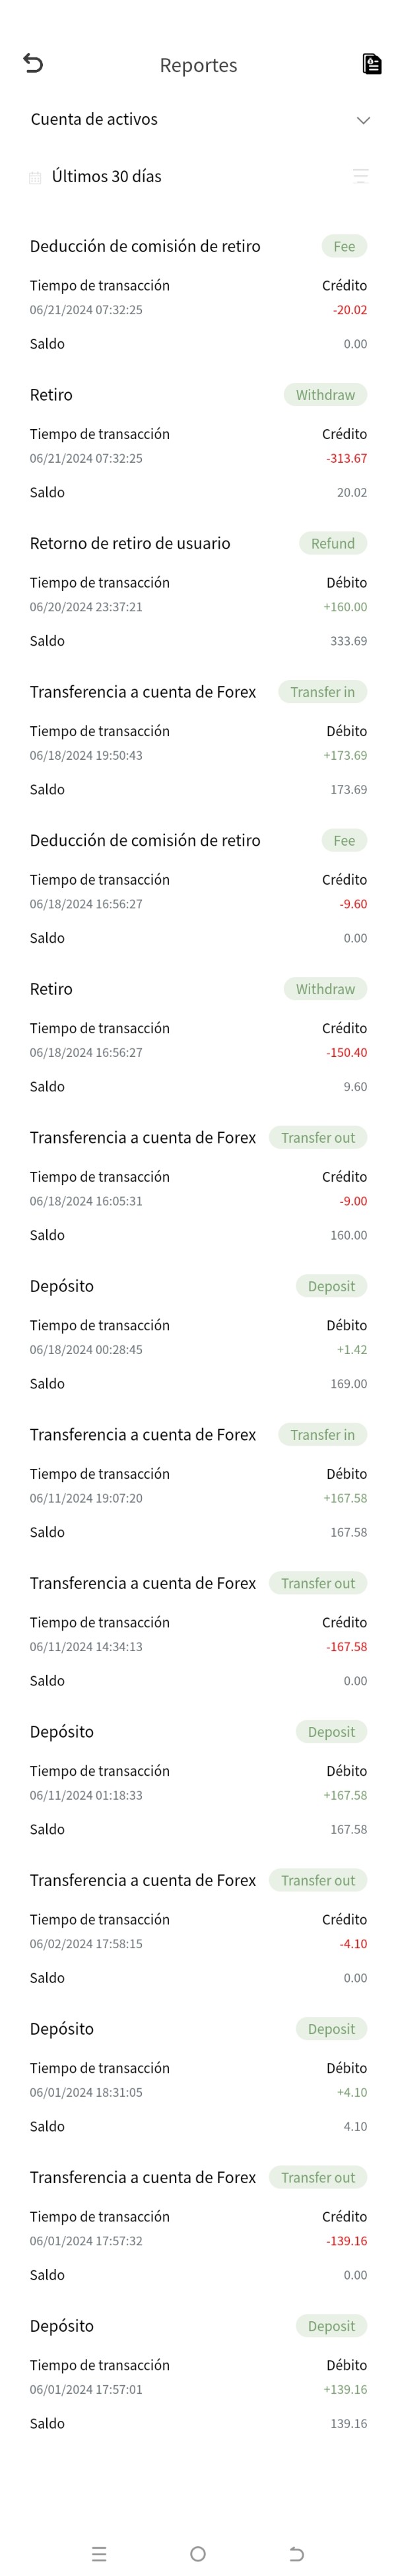Expand the Cuenta de activos chevron

pyautogui.click(x=363, y=120)
